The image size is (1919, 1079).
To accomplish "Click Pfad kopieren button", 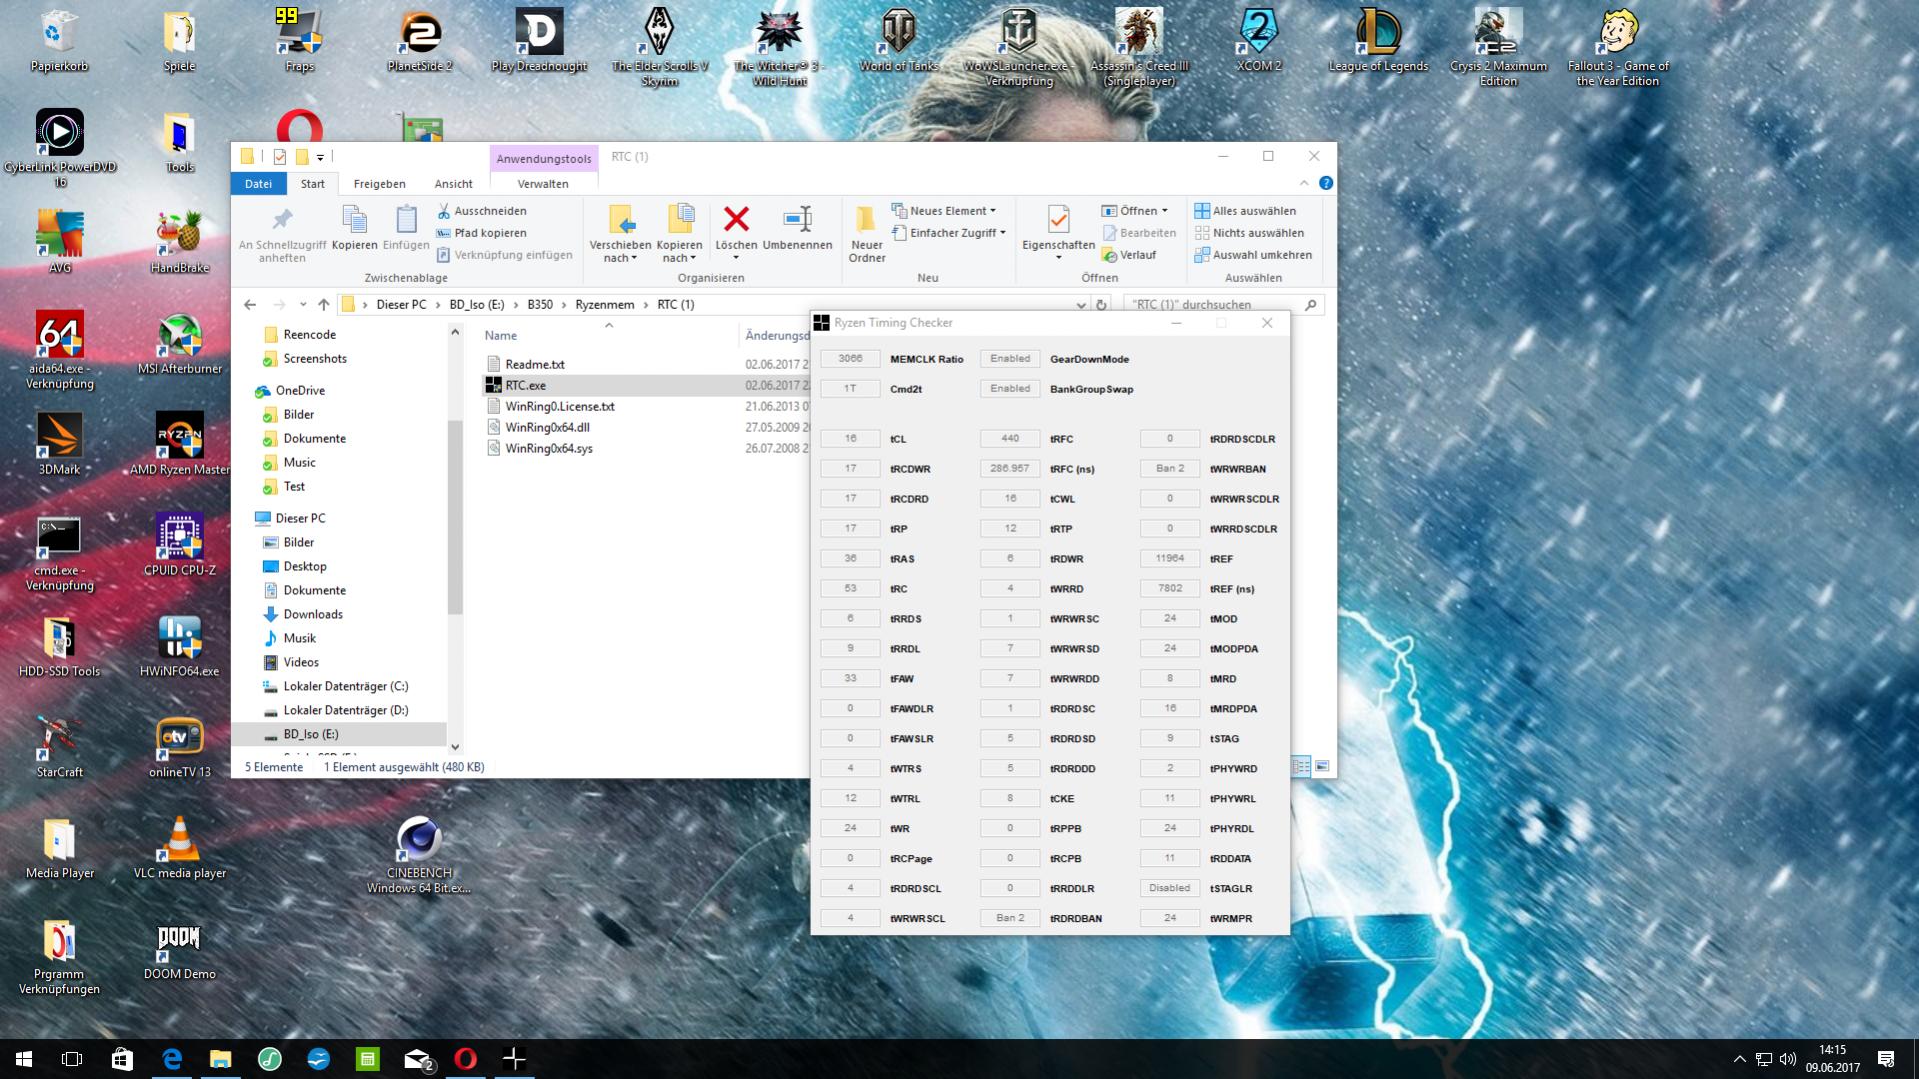I will tap(481, 233).
